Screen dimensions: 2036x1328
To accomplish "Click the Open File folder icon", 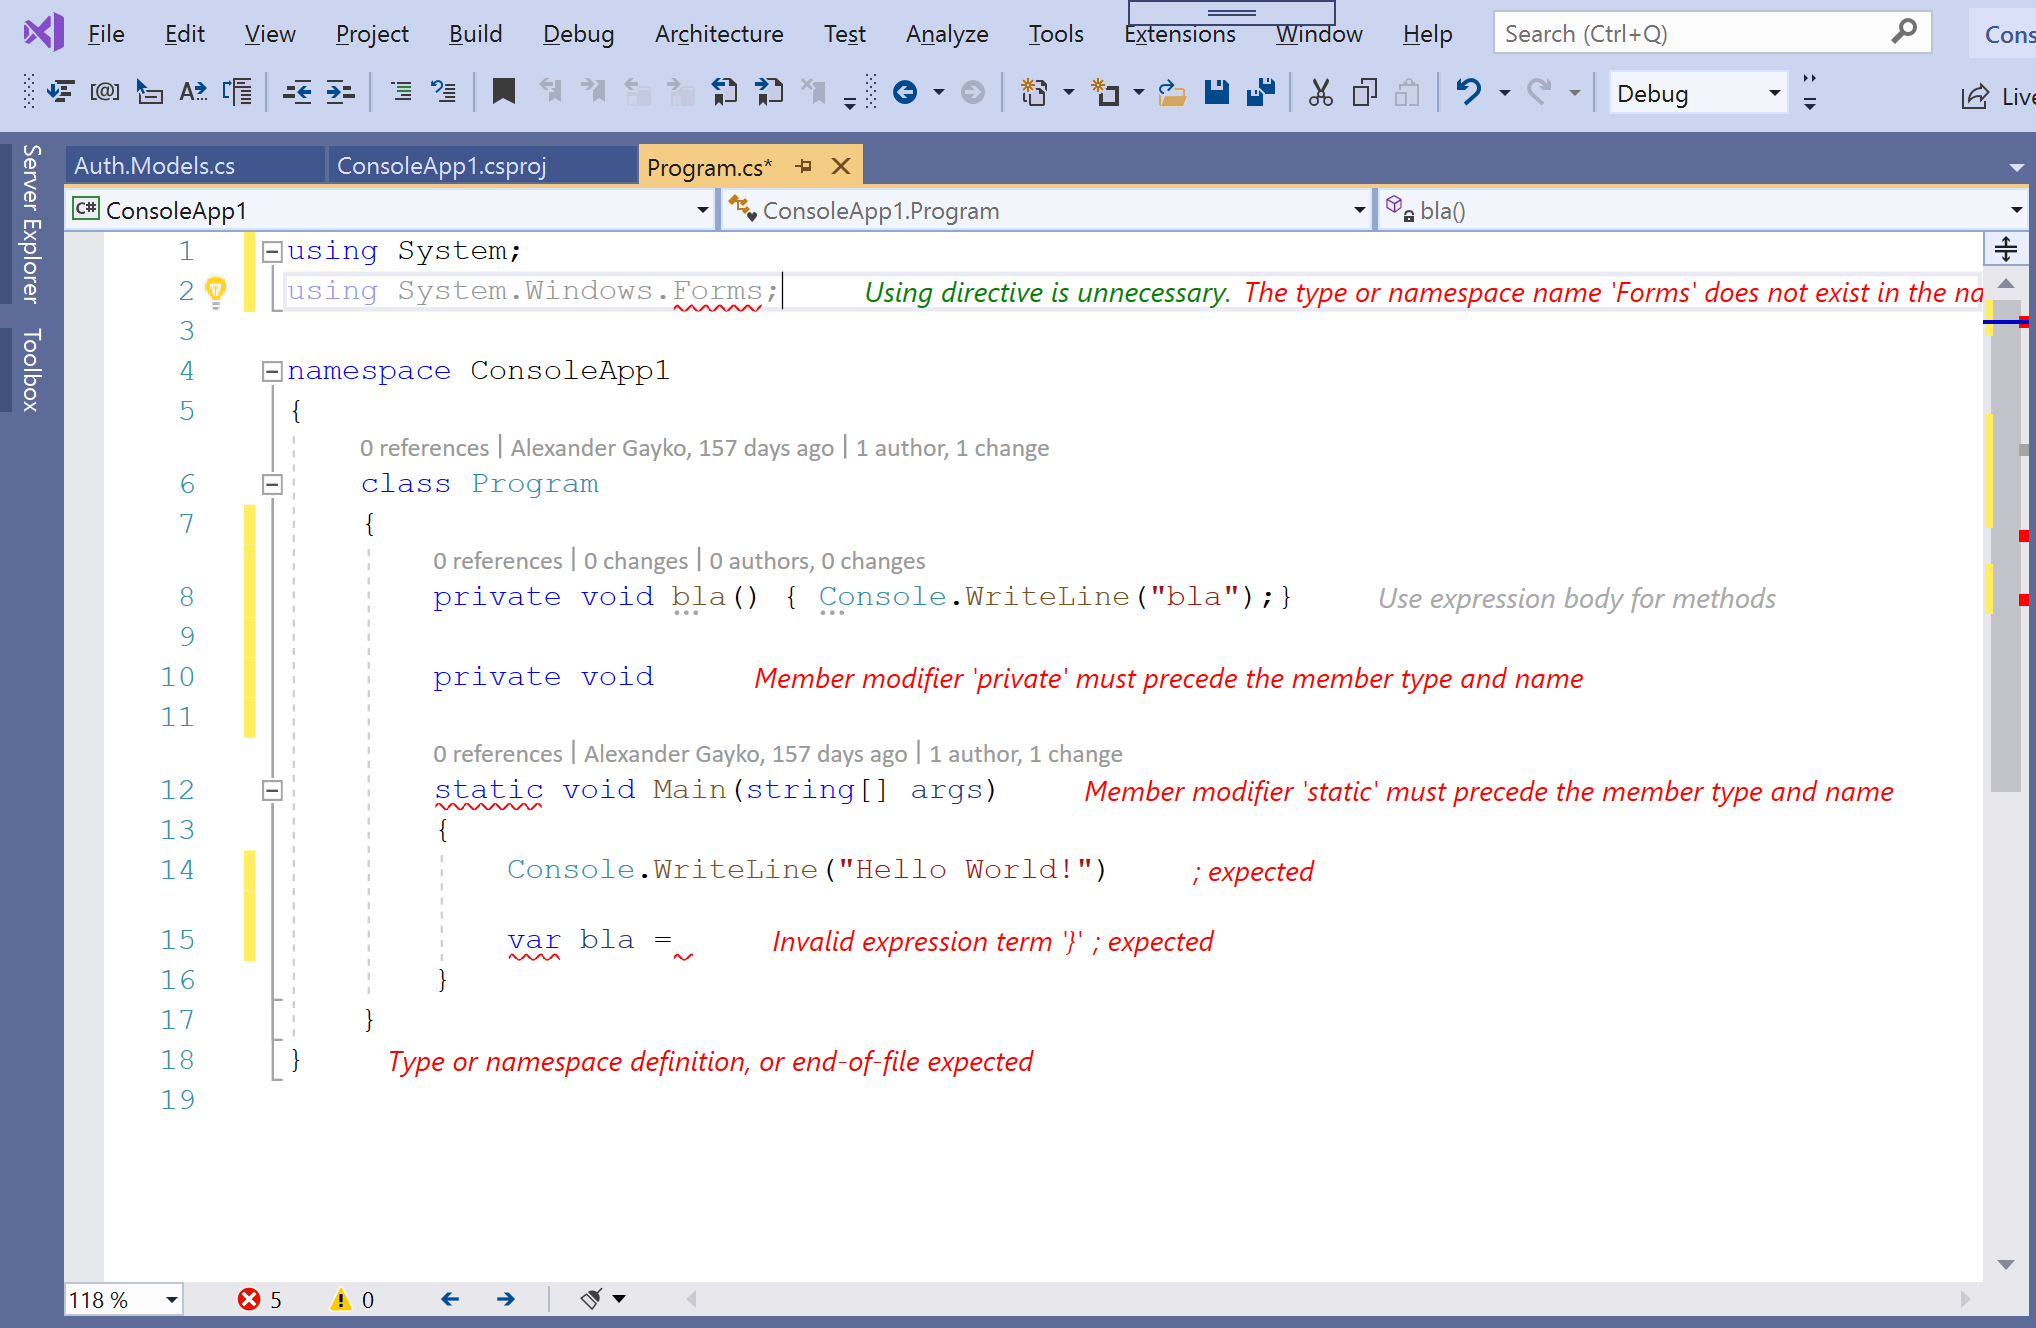I will click(1171, 92).
